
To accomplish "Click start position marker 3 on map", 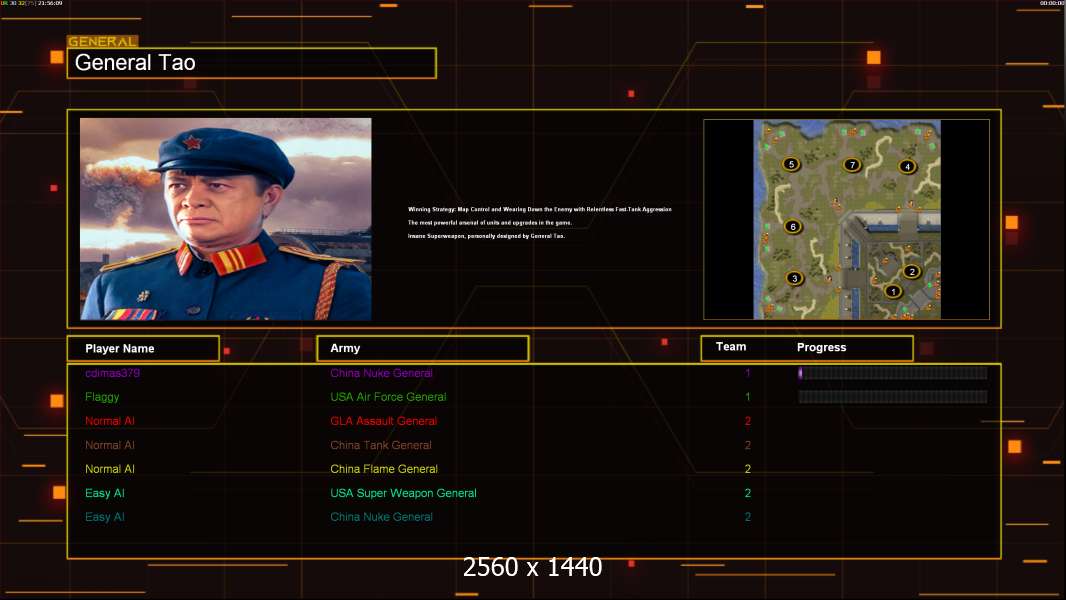I will coord(794,278).
